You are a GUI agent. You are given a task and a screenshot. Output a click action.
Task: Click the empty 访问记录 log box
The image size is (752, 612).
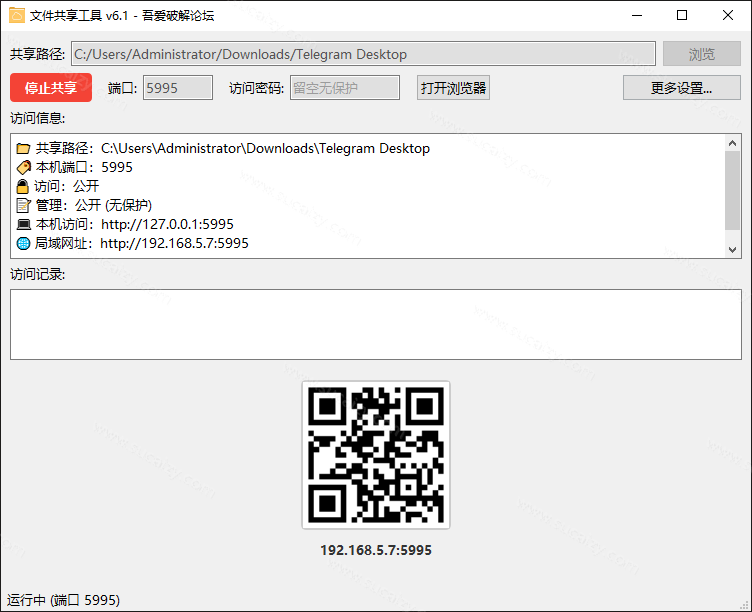point(376,324)
